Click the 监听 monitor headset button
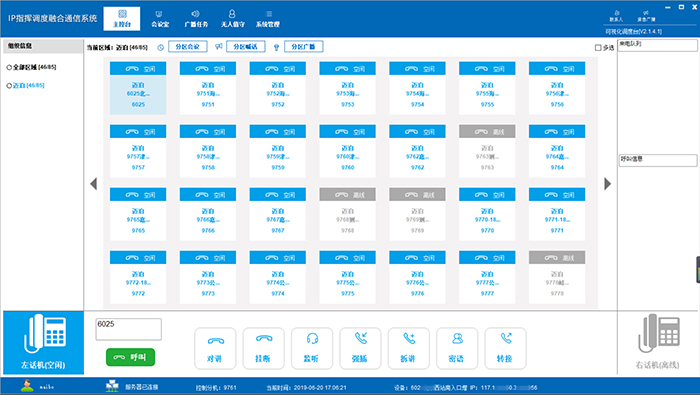 coord(312,349)
